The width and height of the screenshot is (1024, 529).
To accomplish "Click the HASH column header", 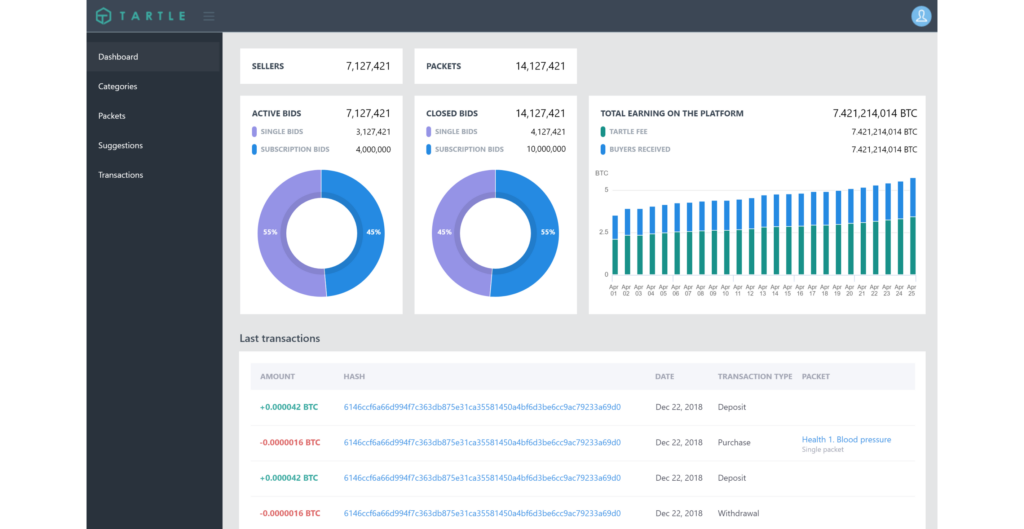I will (x=354, y=377).
